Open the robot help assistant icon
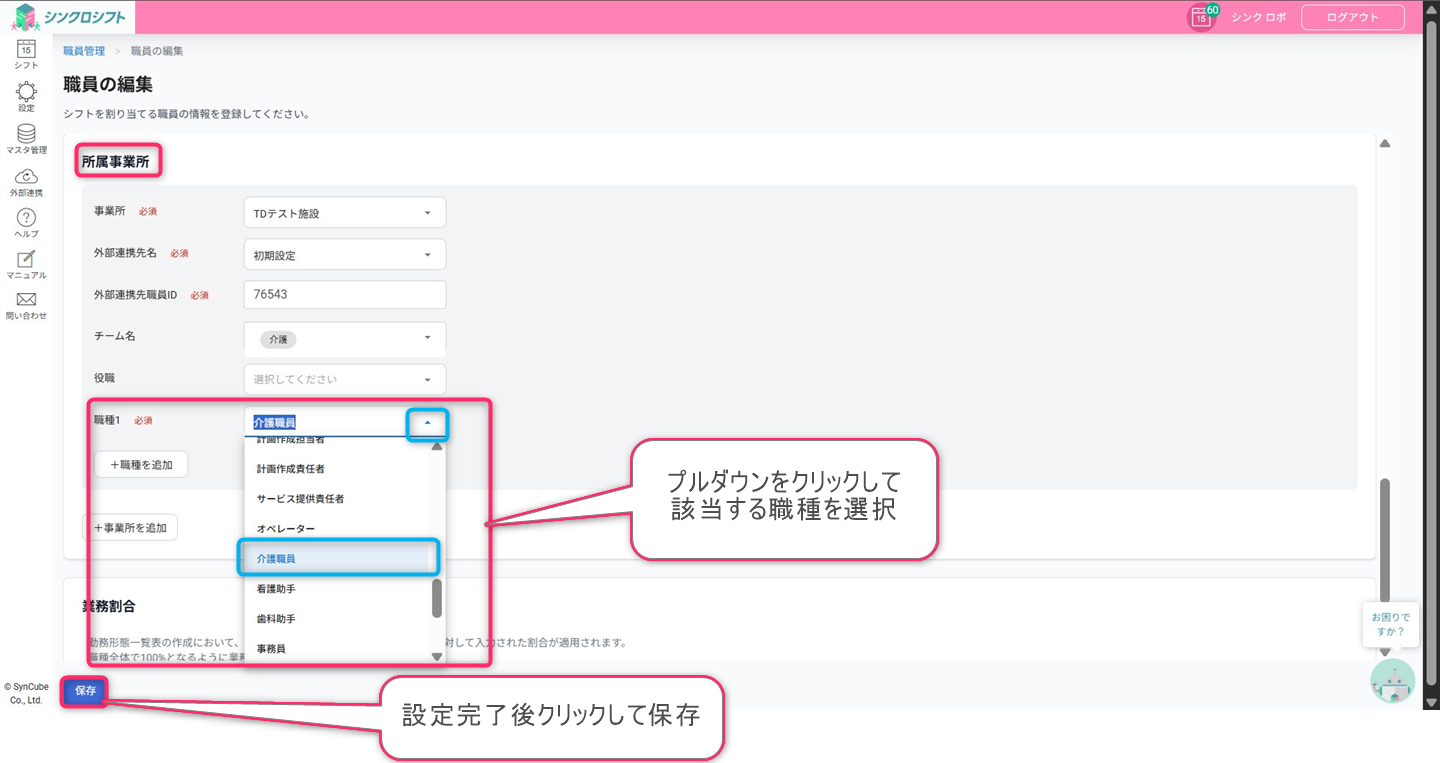This screenshot has width=1440, height=763. [x=1392, y=681]
